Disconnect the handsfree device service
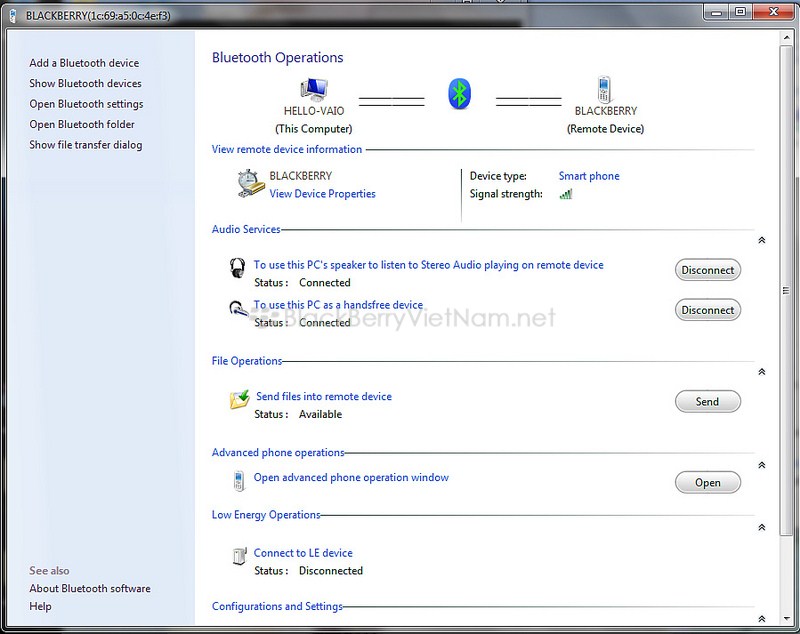 click(708, 310)
